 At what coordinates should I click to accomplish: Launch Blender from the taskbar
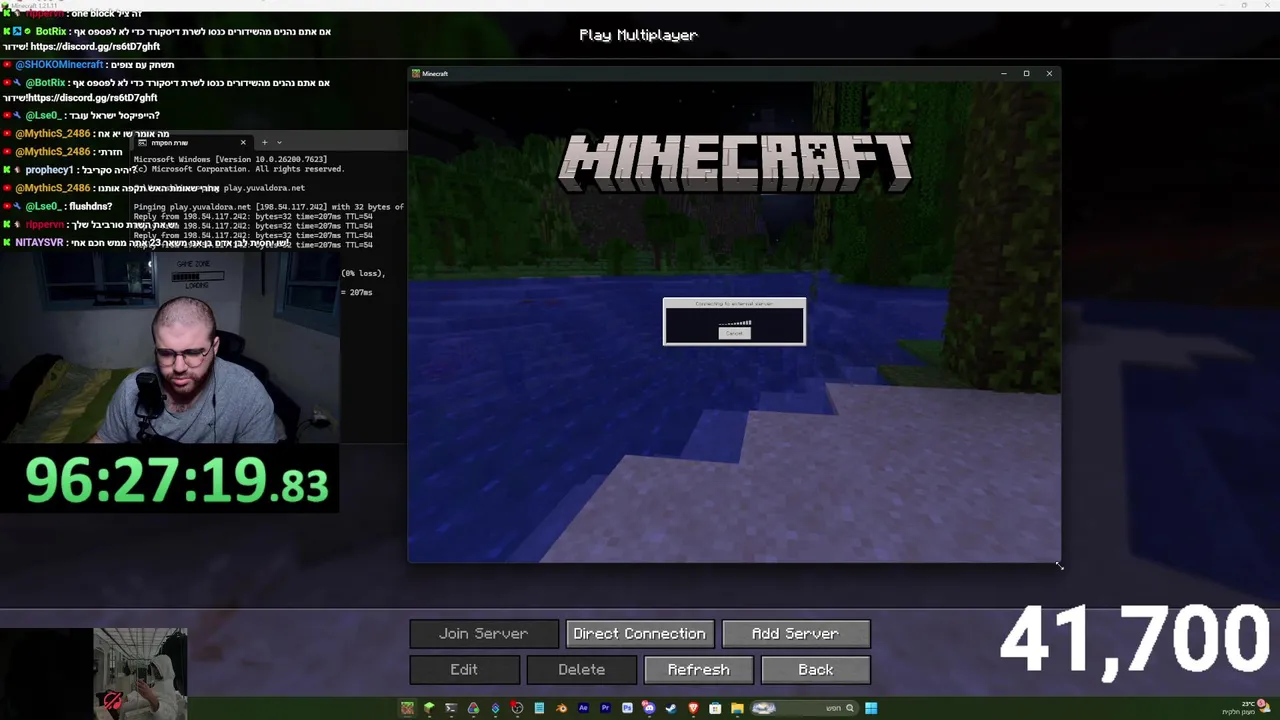[561, 708]
